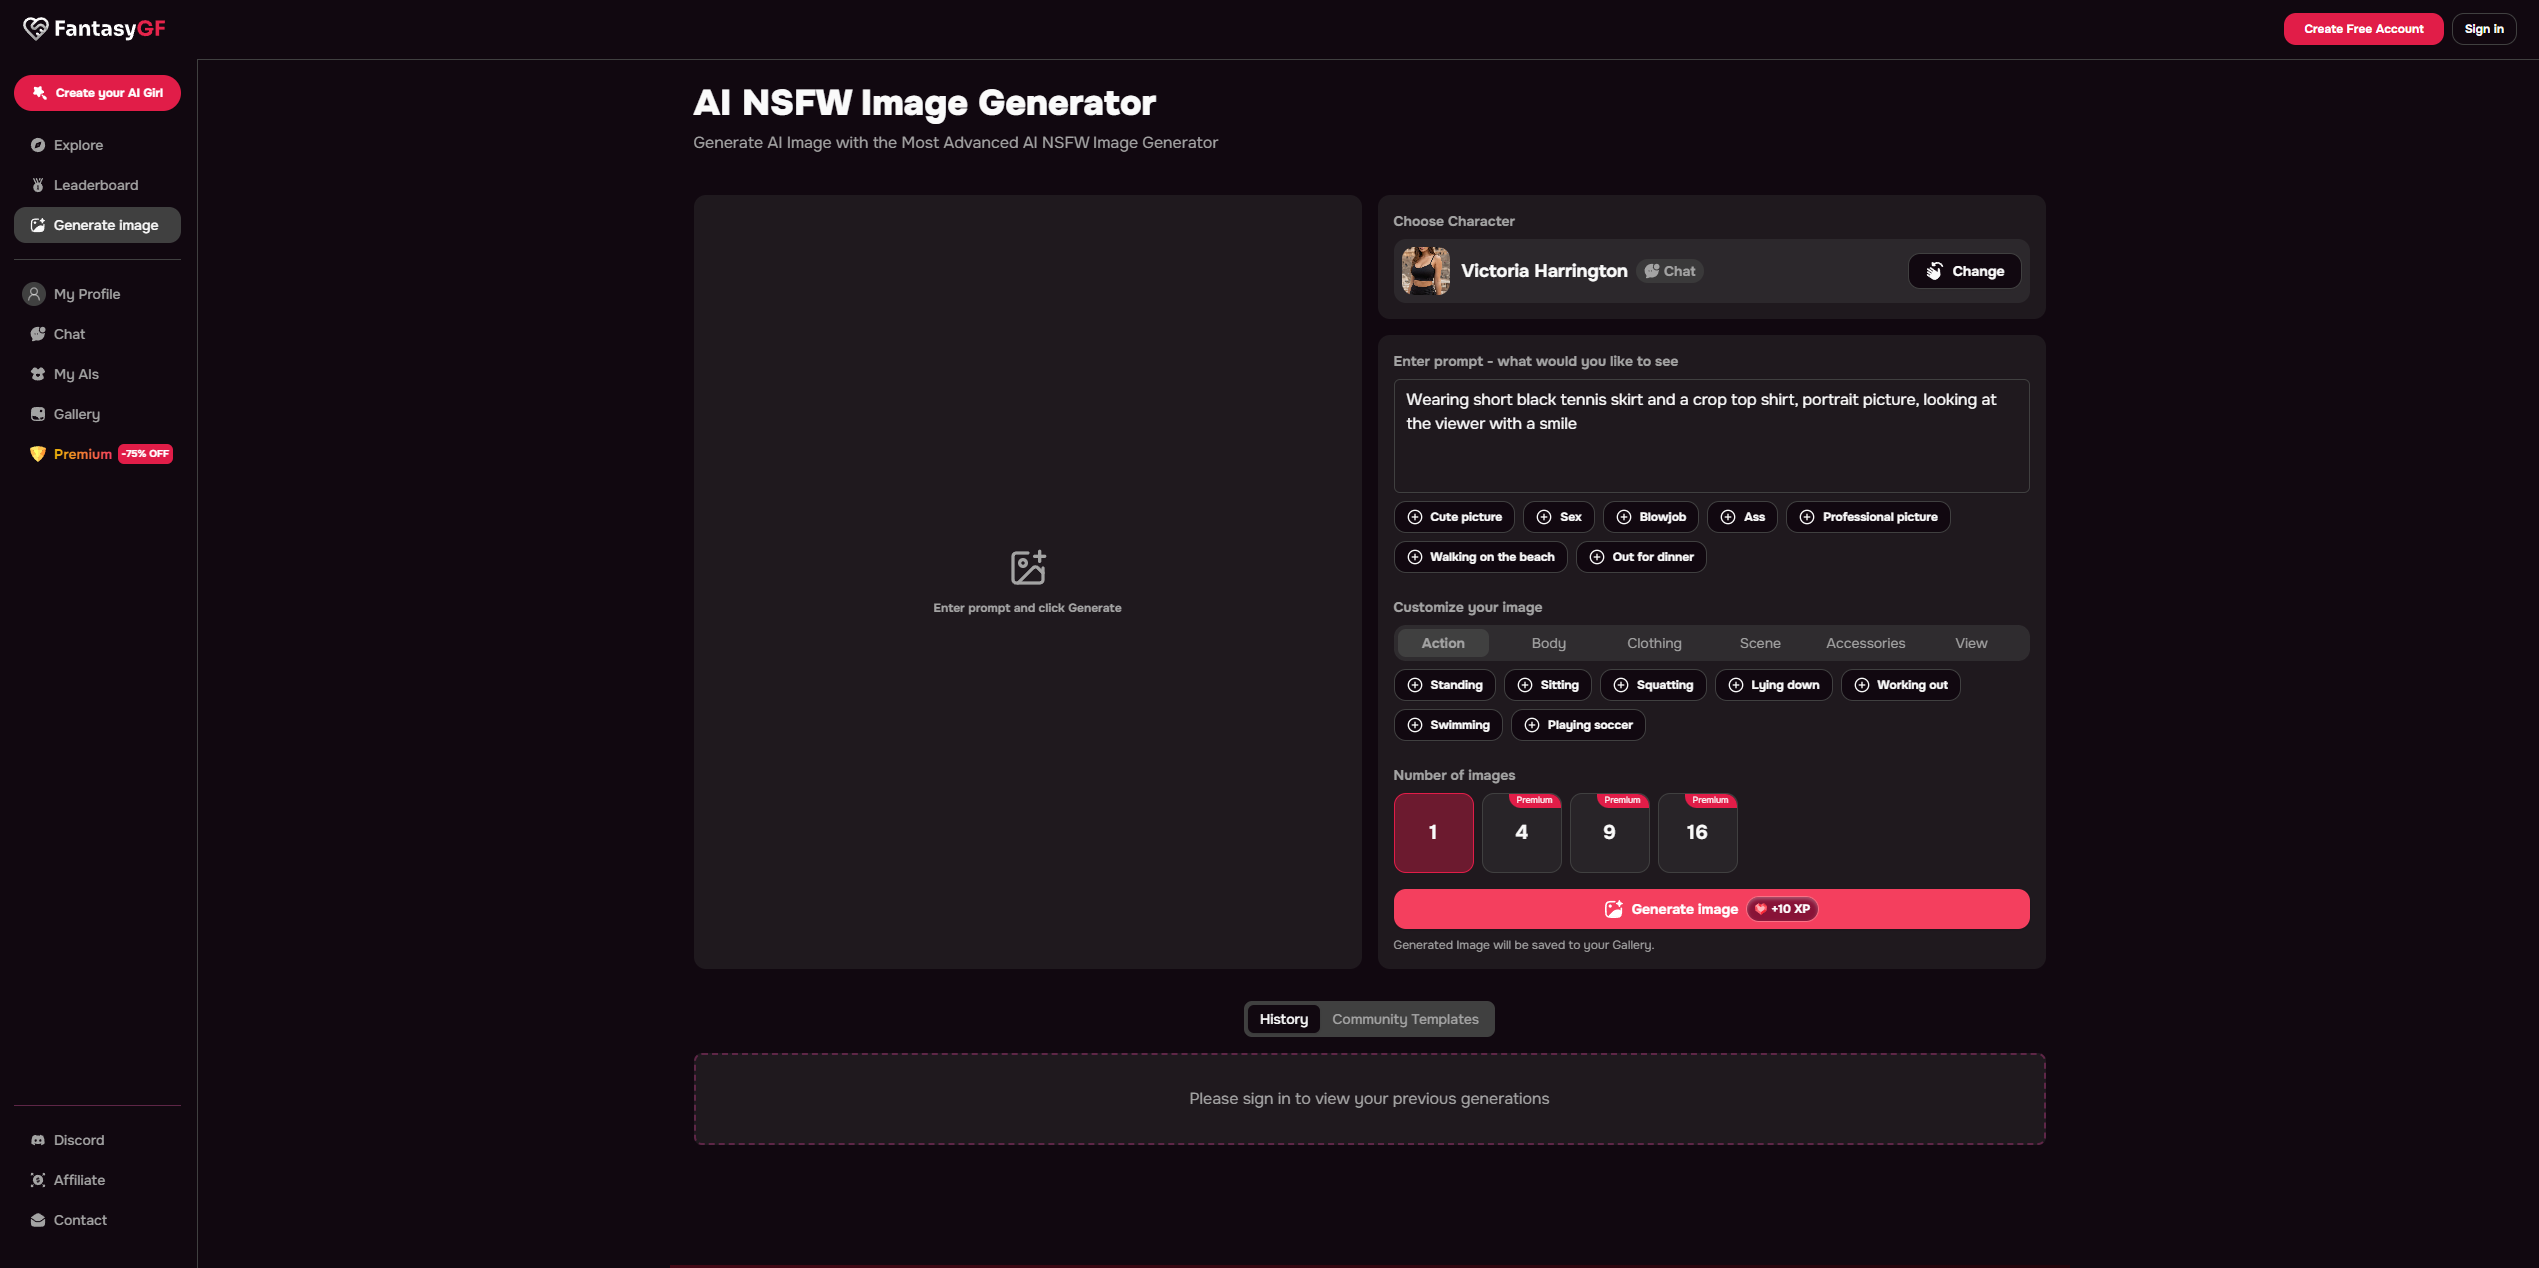This screenshot has height=1268, width=2539.
Task: Expand the Clothing customization tab
Action: pos(1653,643)
